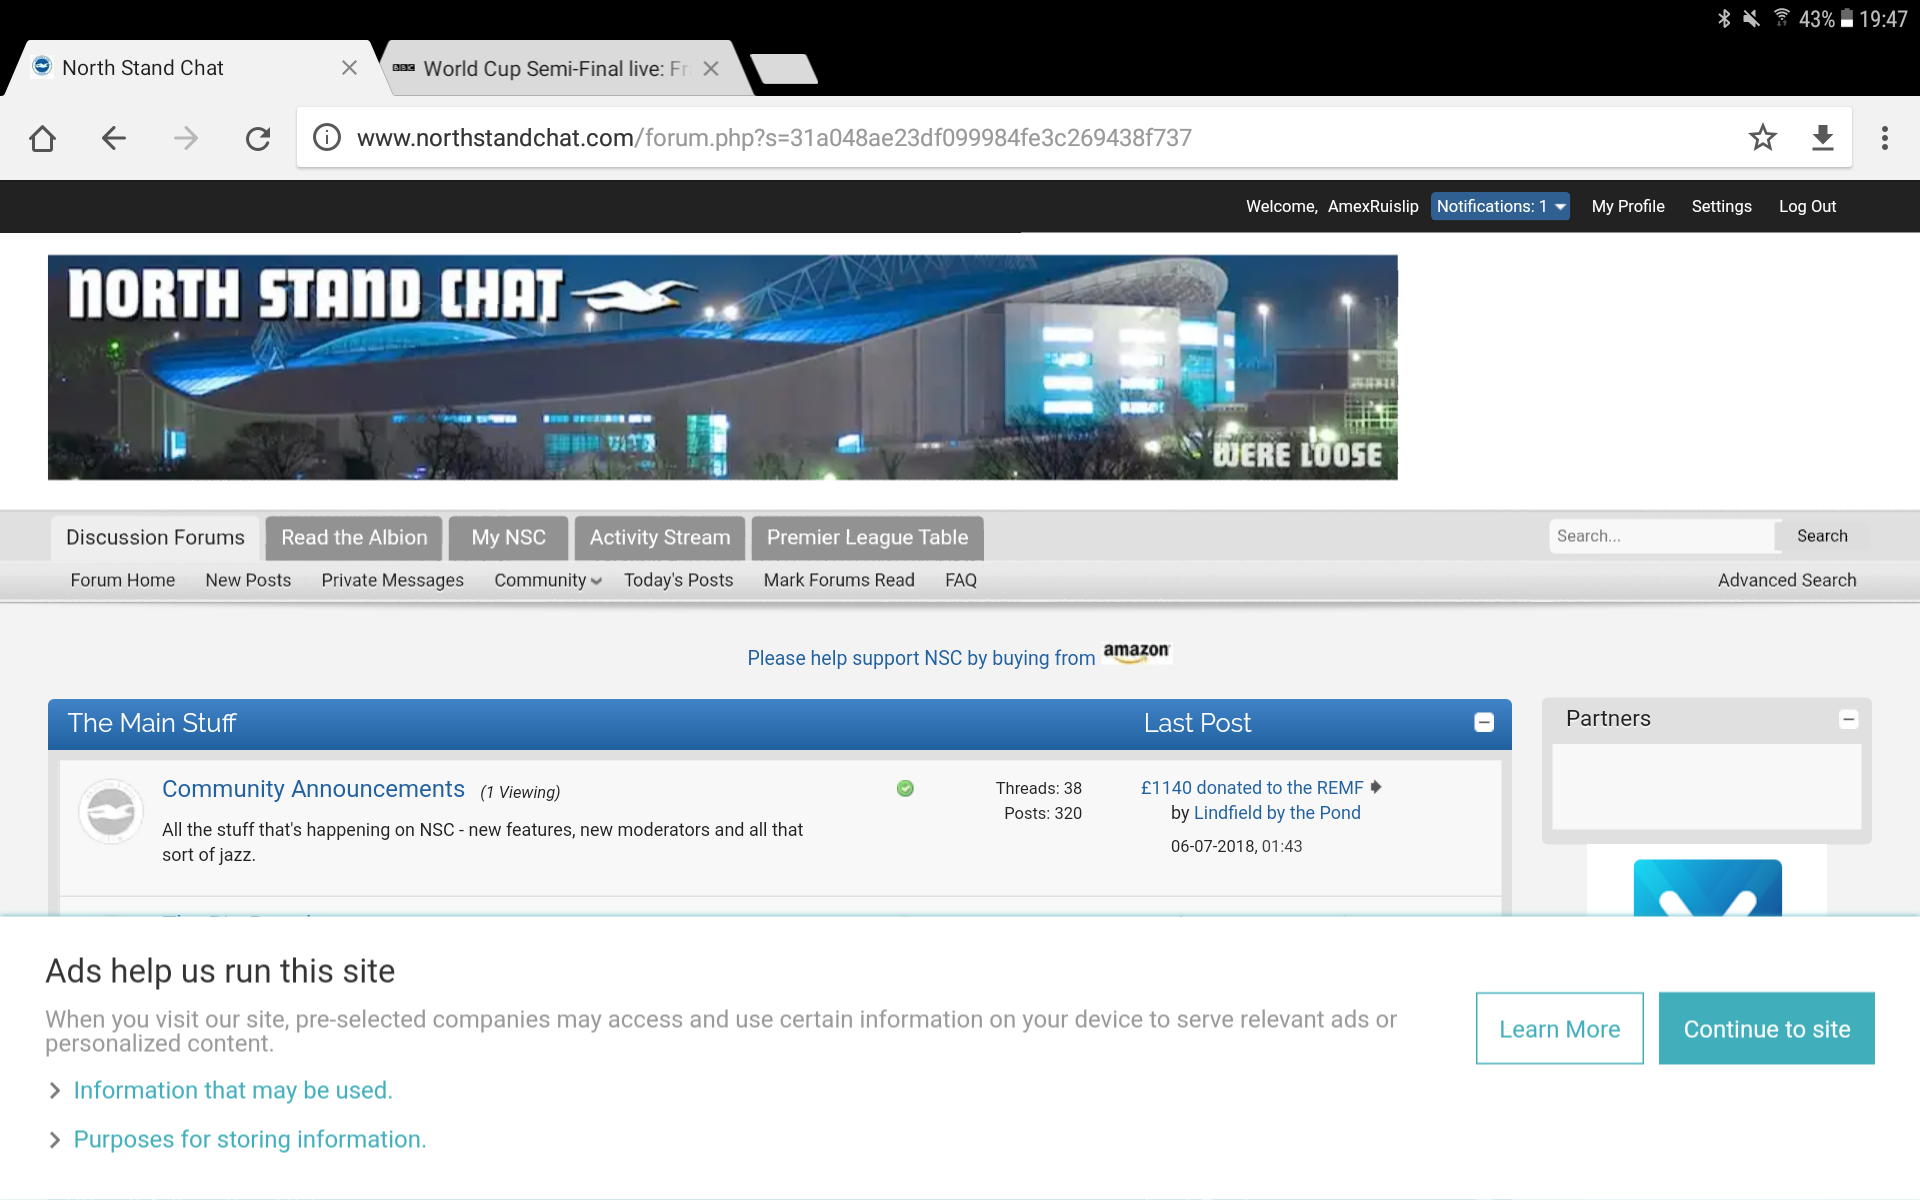Click the AmexRuislip username link
This screenshot has height=1200, width=1920.
pyautogui.click(x=1373, y=206)
